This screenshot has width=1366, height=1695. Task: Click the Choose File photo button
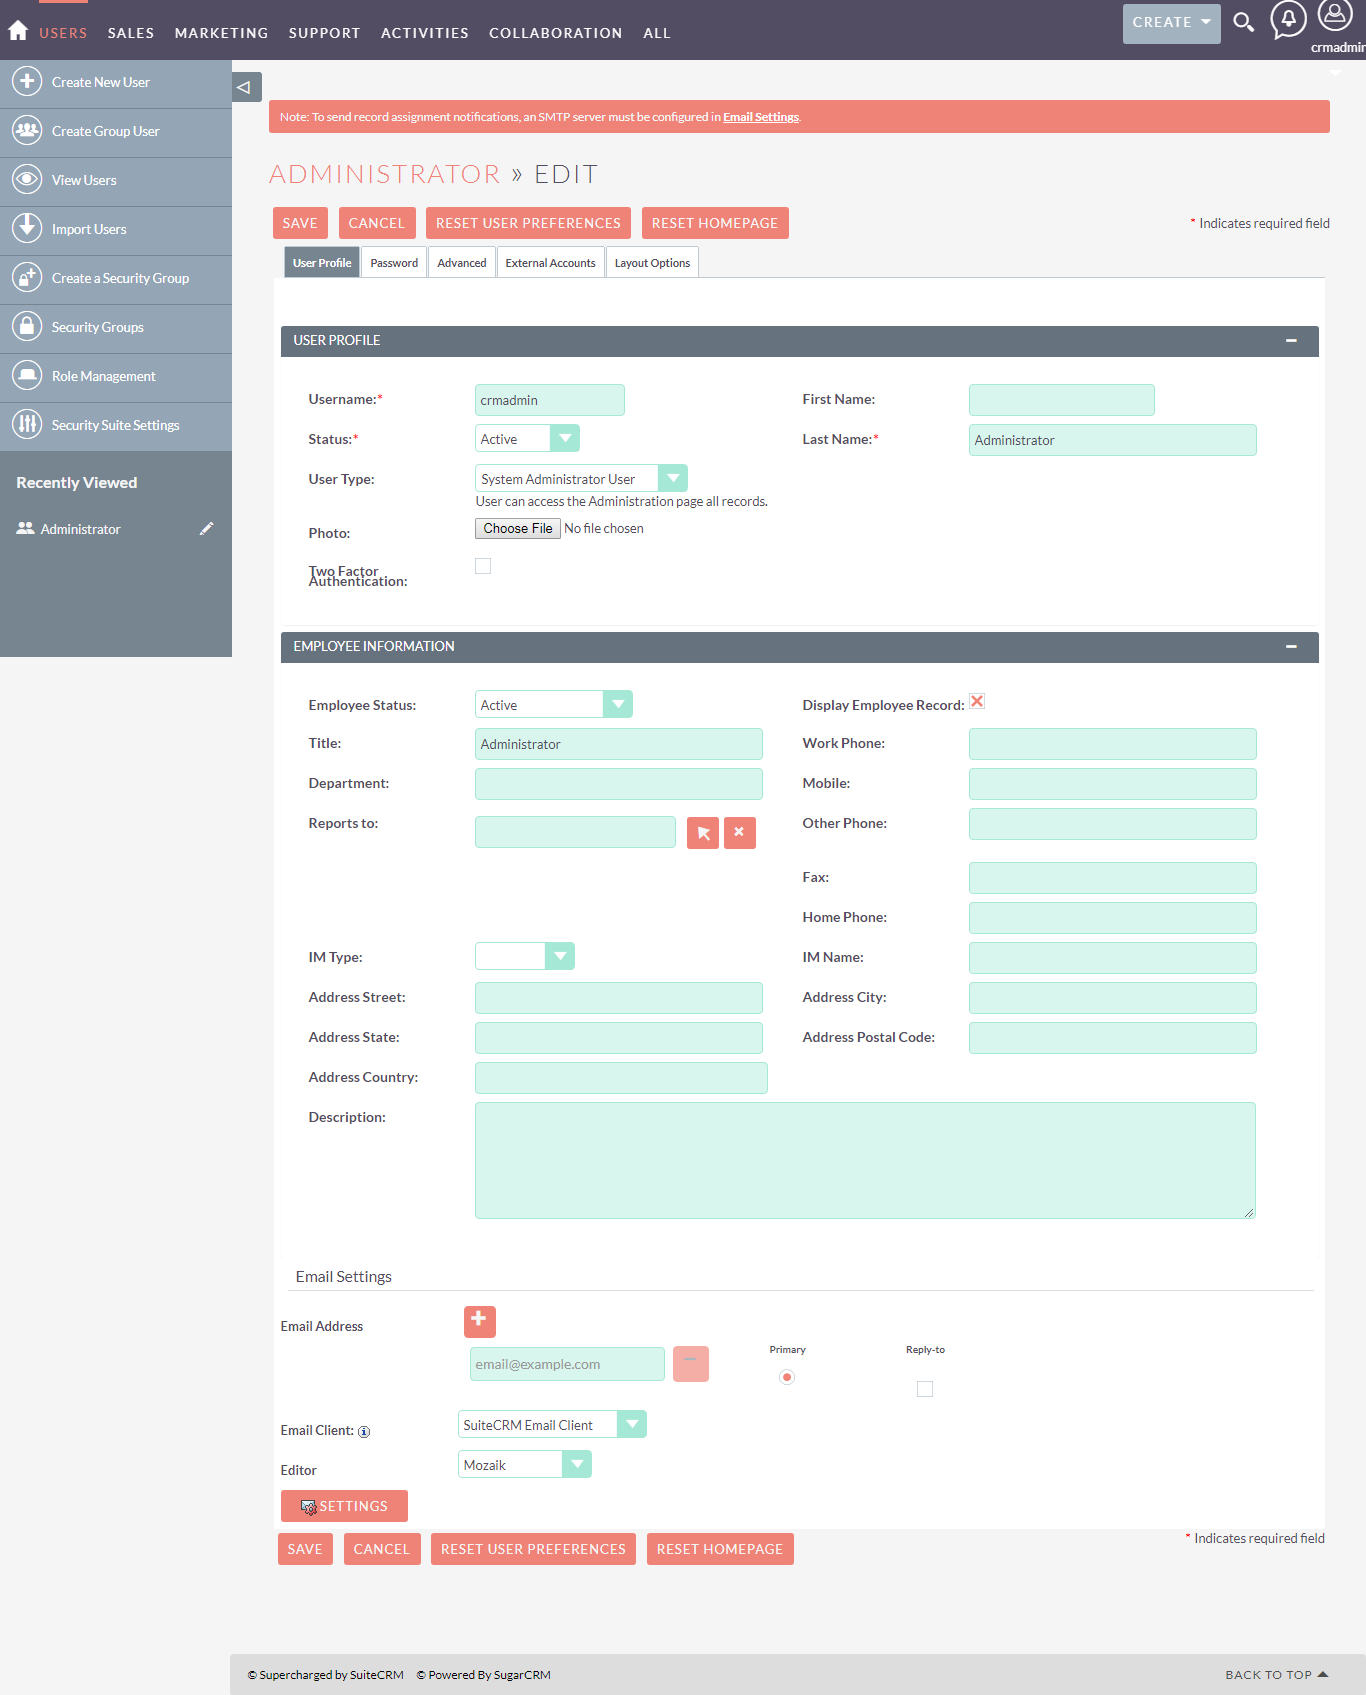(517, 528)
